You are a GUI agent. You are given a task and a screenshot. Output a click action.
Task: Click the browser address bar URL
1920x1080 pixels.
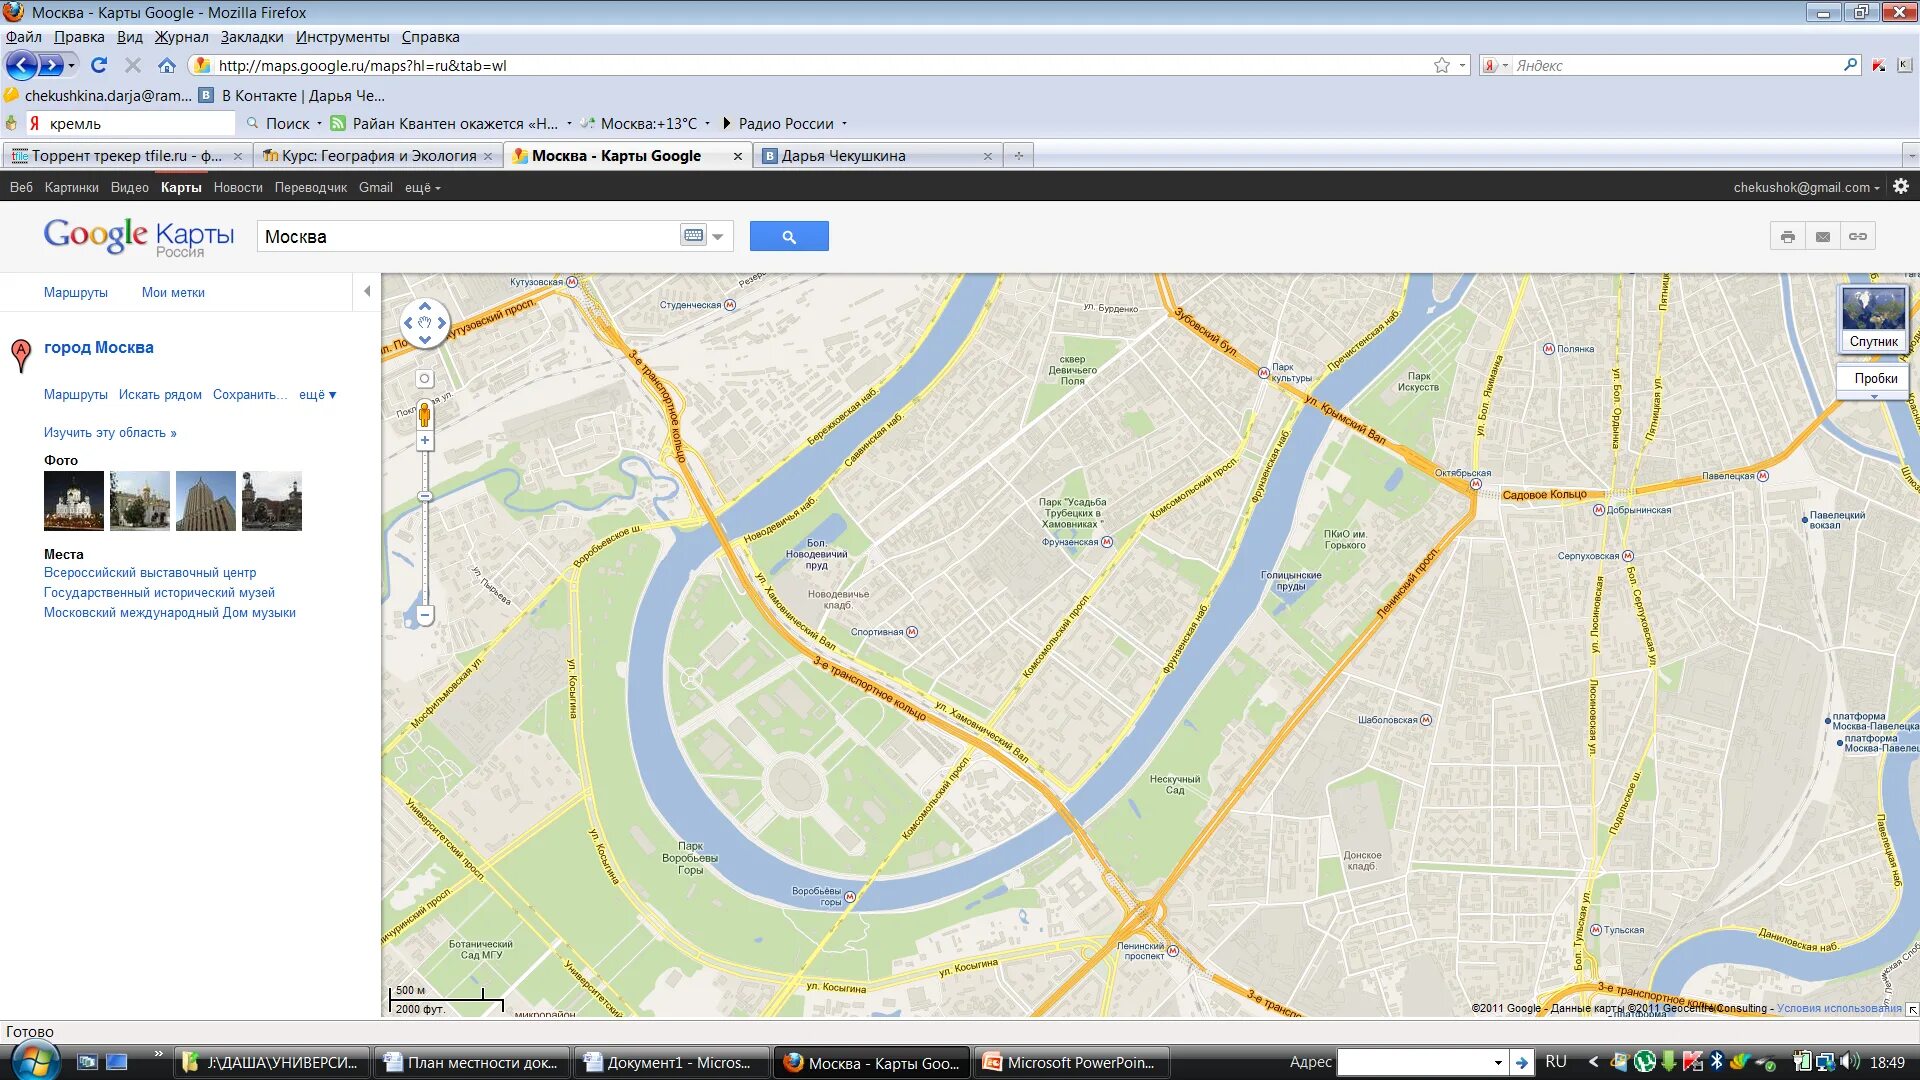822,65
